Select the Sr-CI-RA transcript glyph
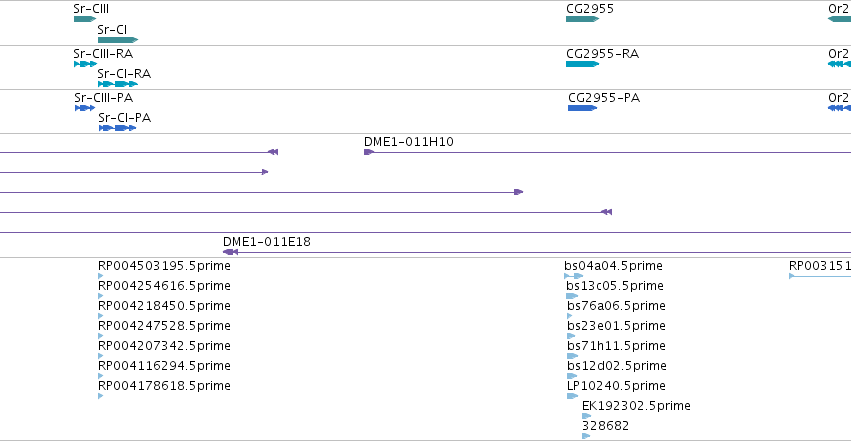The width and height of the screenshot is (851, 441). (118, 84)
